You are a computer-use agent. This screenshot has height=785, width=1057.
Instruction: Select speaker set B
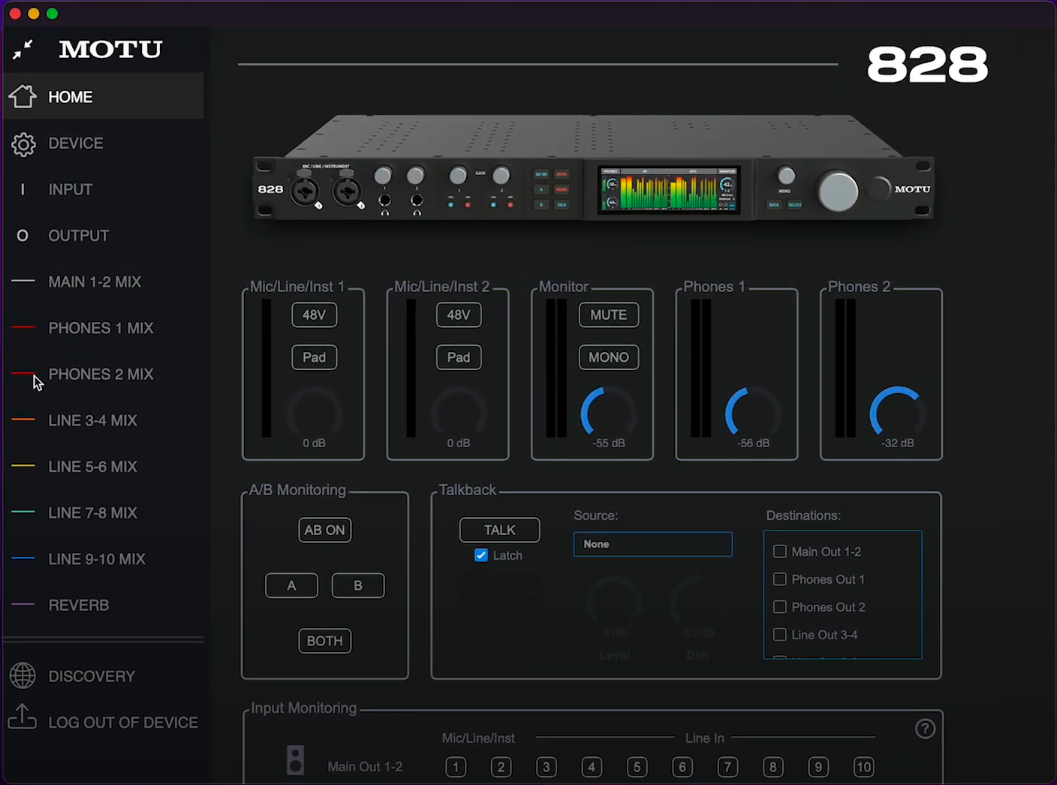358,586
